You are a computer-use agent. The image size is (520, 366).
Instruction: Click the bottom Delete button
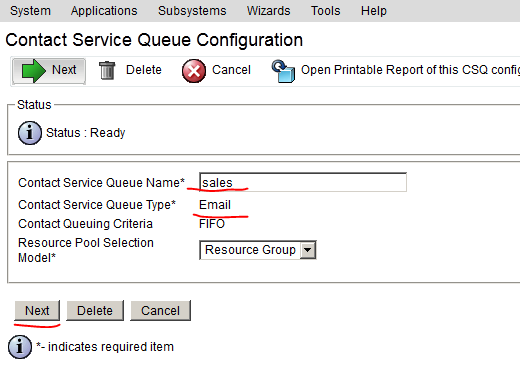tap(95, 311)
